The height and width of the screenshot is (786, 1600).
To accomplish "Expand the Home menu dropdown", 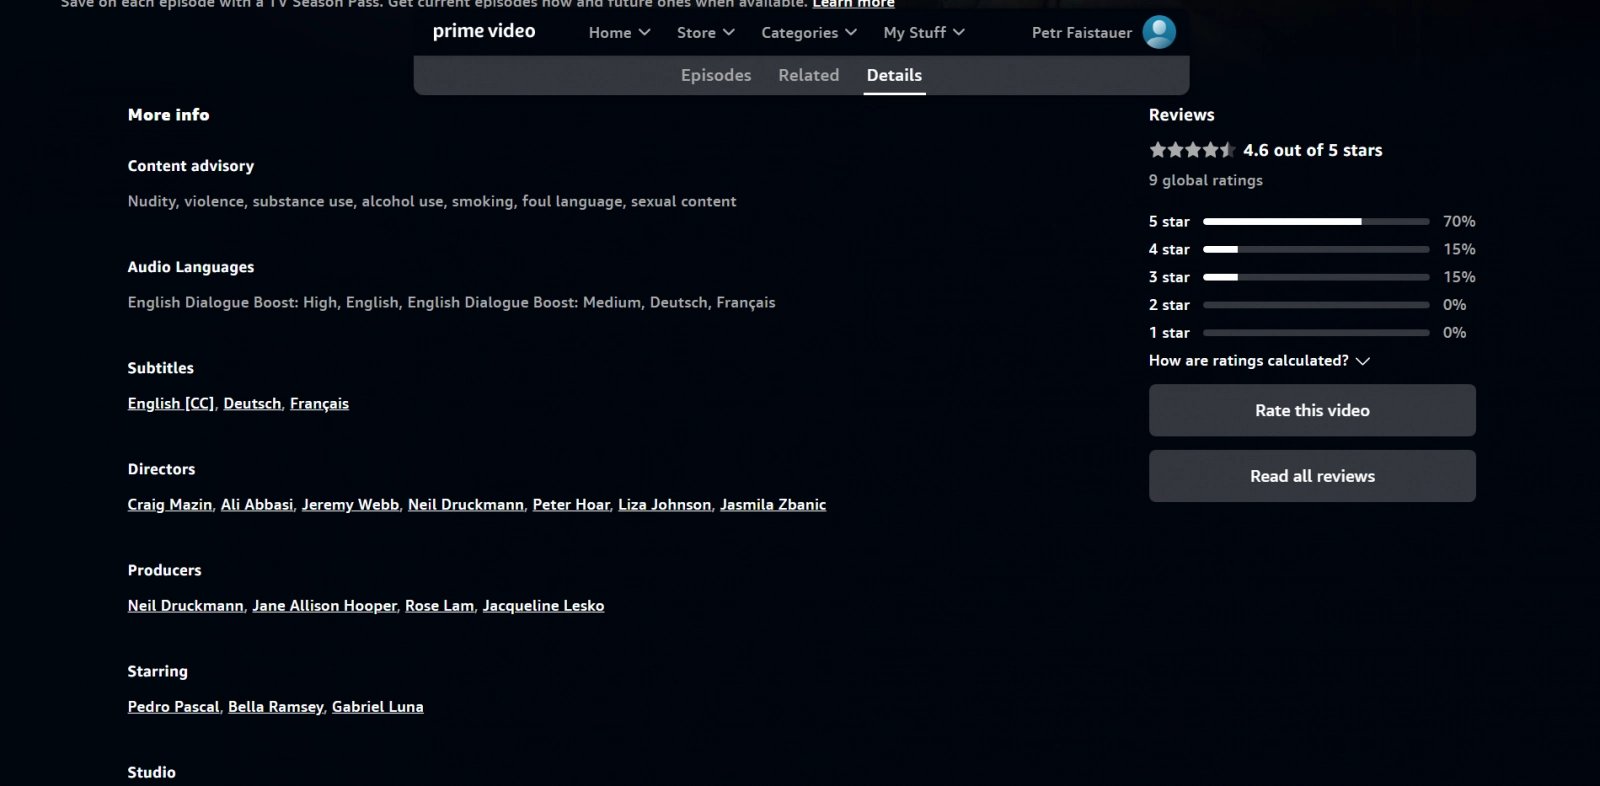I will tap(619, 33).
